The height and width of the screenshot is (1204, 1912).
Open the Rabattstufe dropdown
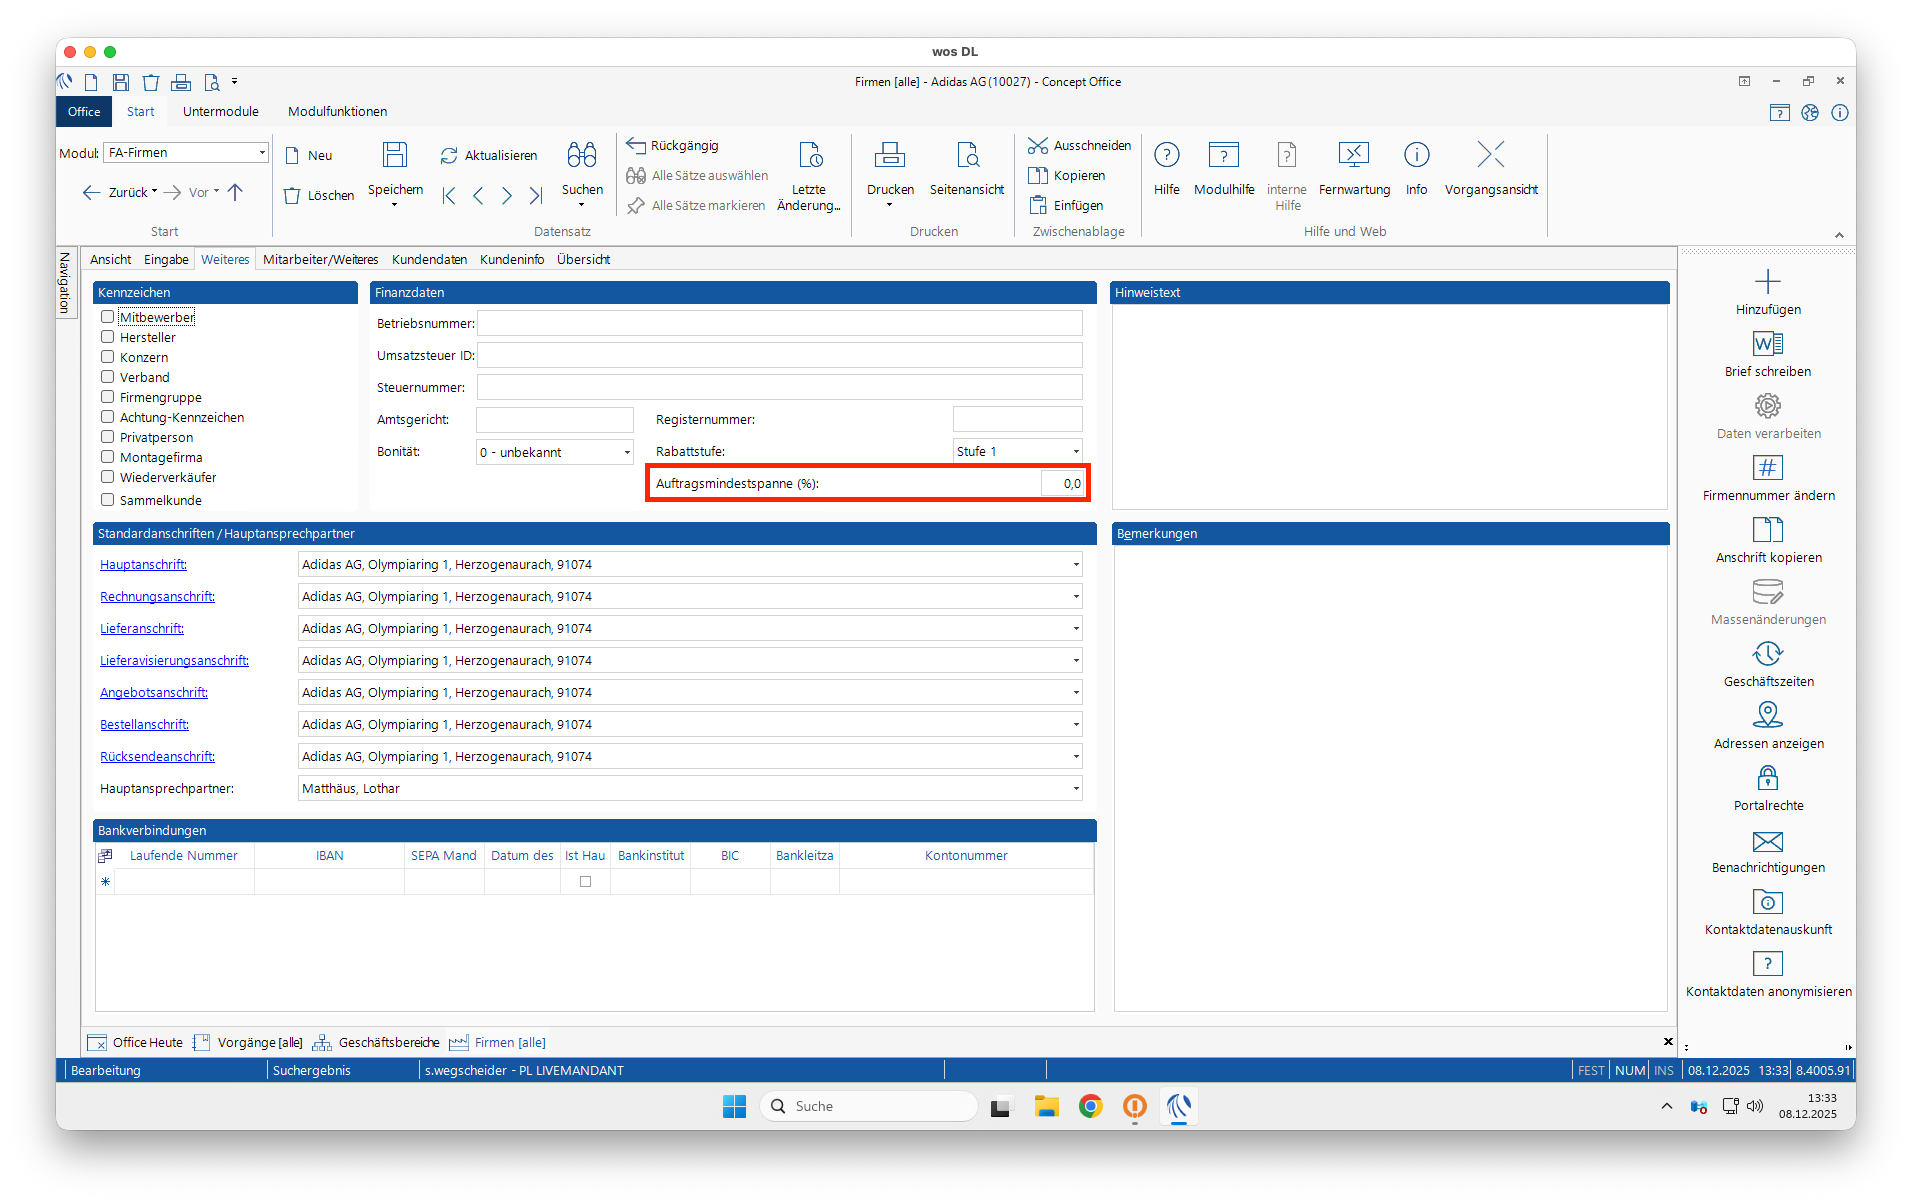click(x=1076, y=452)
